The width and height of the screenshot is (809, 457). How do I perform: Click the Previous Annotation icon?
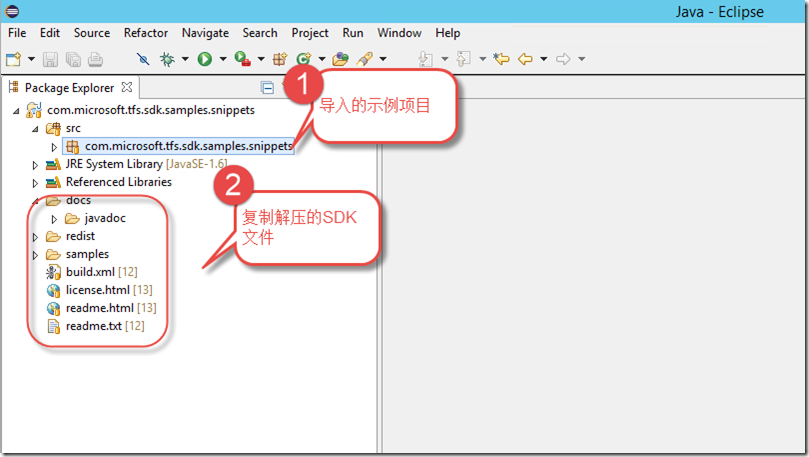click(x=463, y=59)
